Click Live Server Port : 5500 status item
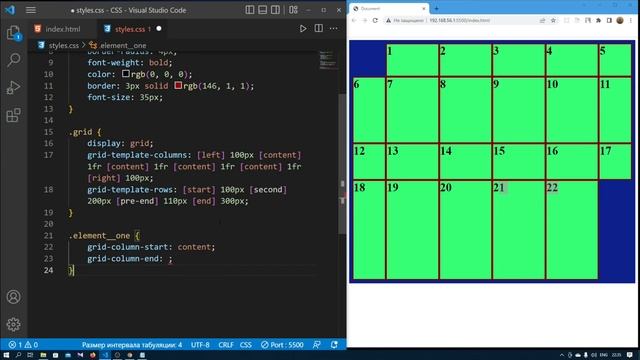Image resolution: width=640 pixels, height=360 pixels. 282,345
